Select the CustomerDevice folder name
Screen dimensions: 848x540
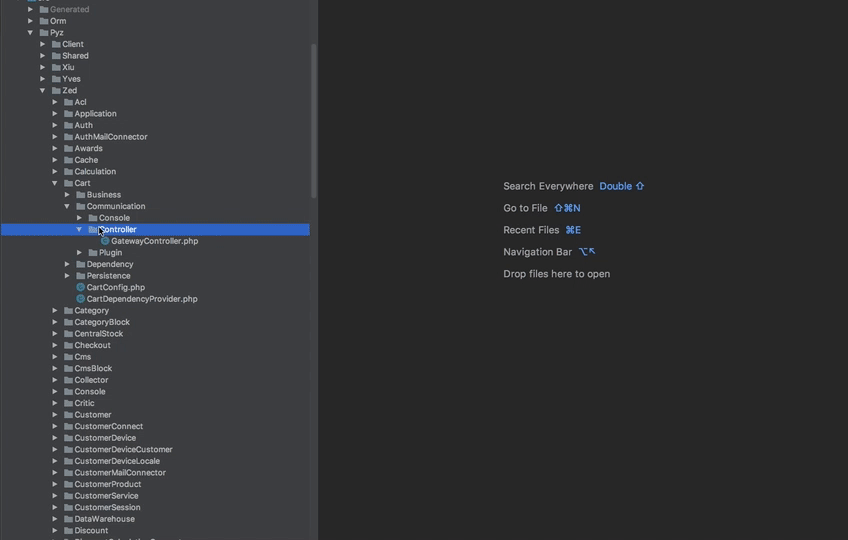pyautogui.click(x=105, y=438)
